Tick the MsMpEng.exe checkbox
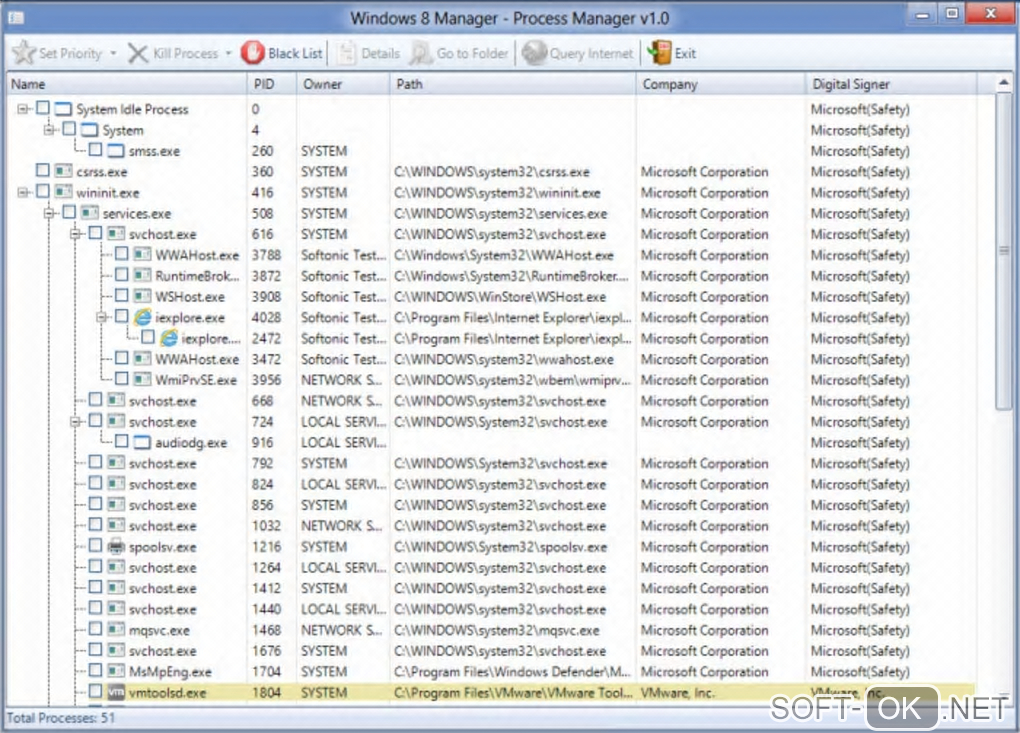Image resolution: width=1020 pixels, height=733 pixels. point(96,670)
